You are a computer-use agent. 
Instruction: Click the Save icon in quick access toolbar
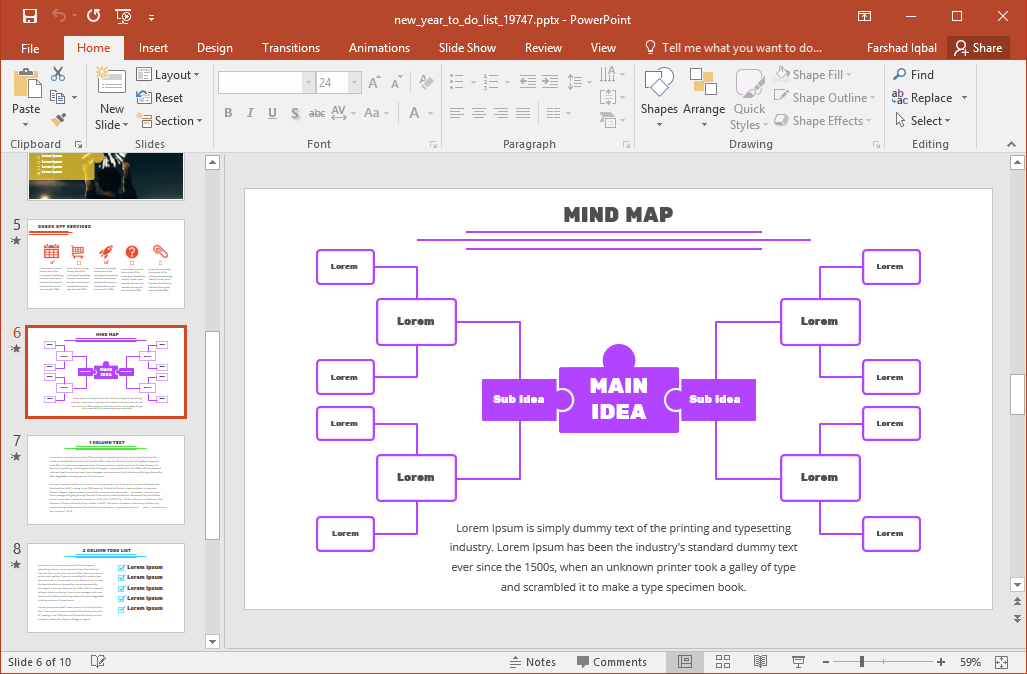point(30,16)
